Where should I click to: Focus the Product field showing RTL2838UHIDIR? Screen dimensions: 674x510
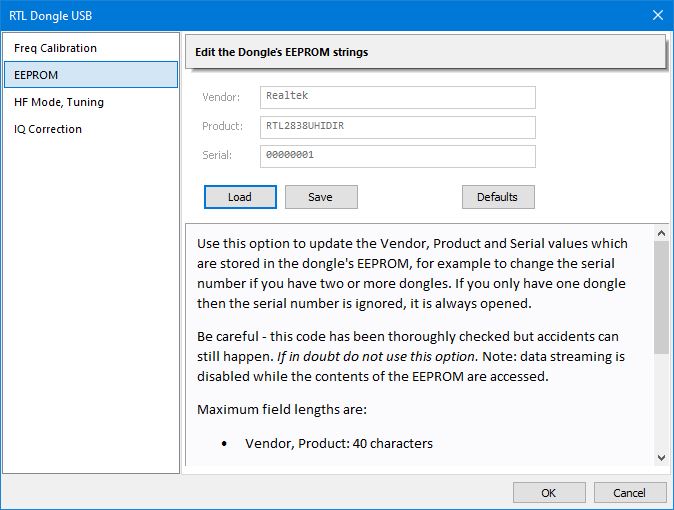[x=398, y=127]
